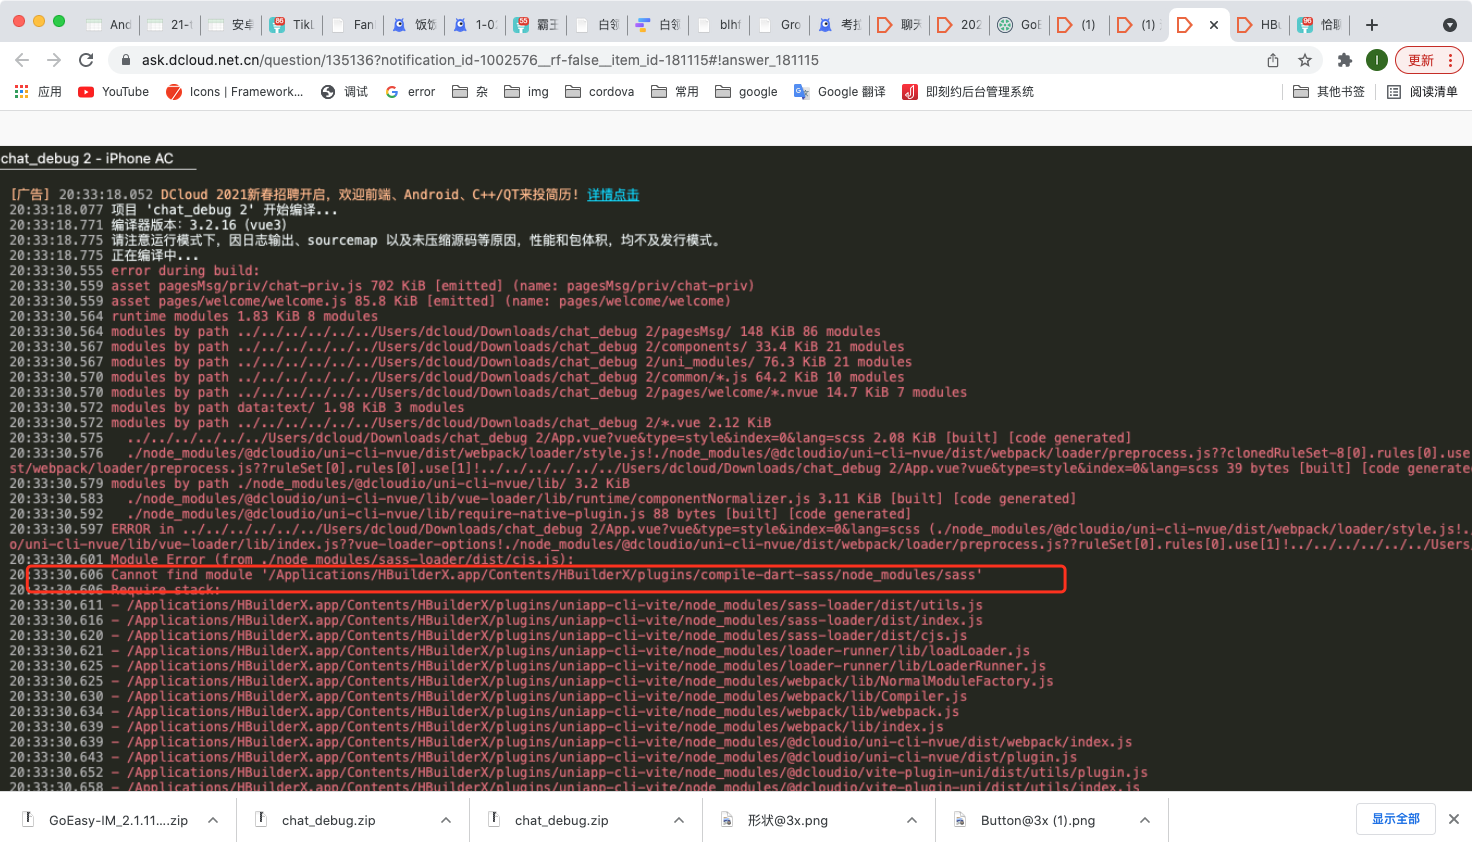1472x848 pixels.
Task: Open the tab search dropdown arrow
Action: (1450, 25)
